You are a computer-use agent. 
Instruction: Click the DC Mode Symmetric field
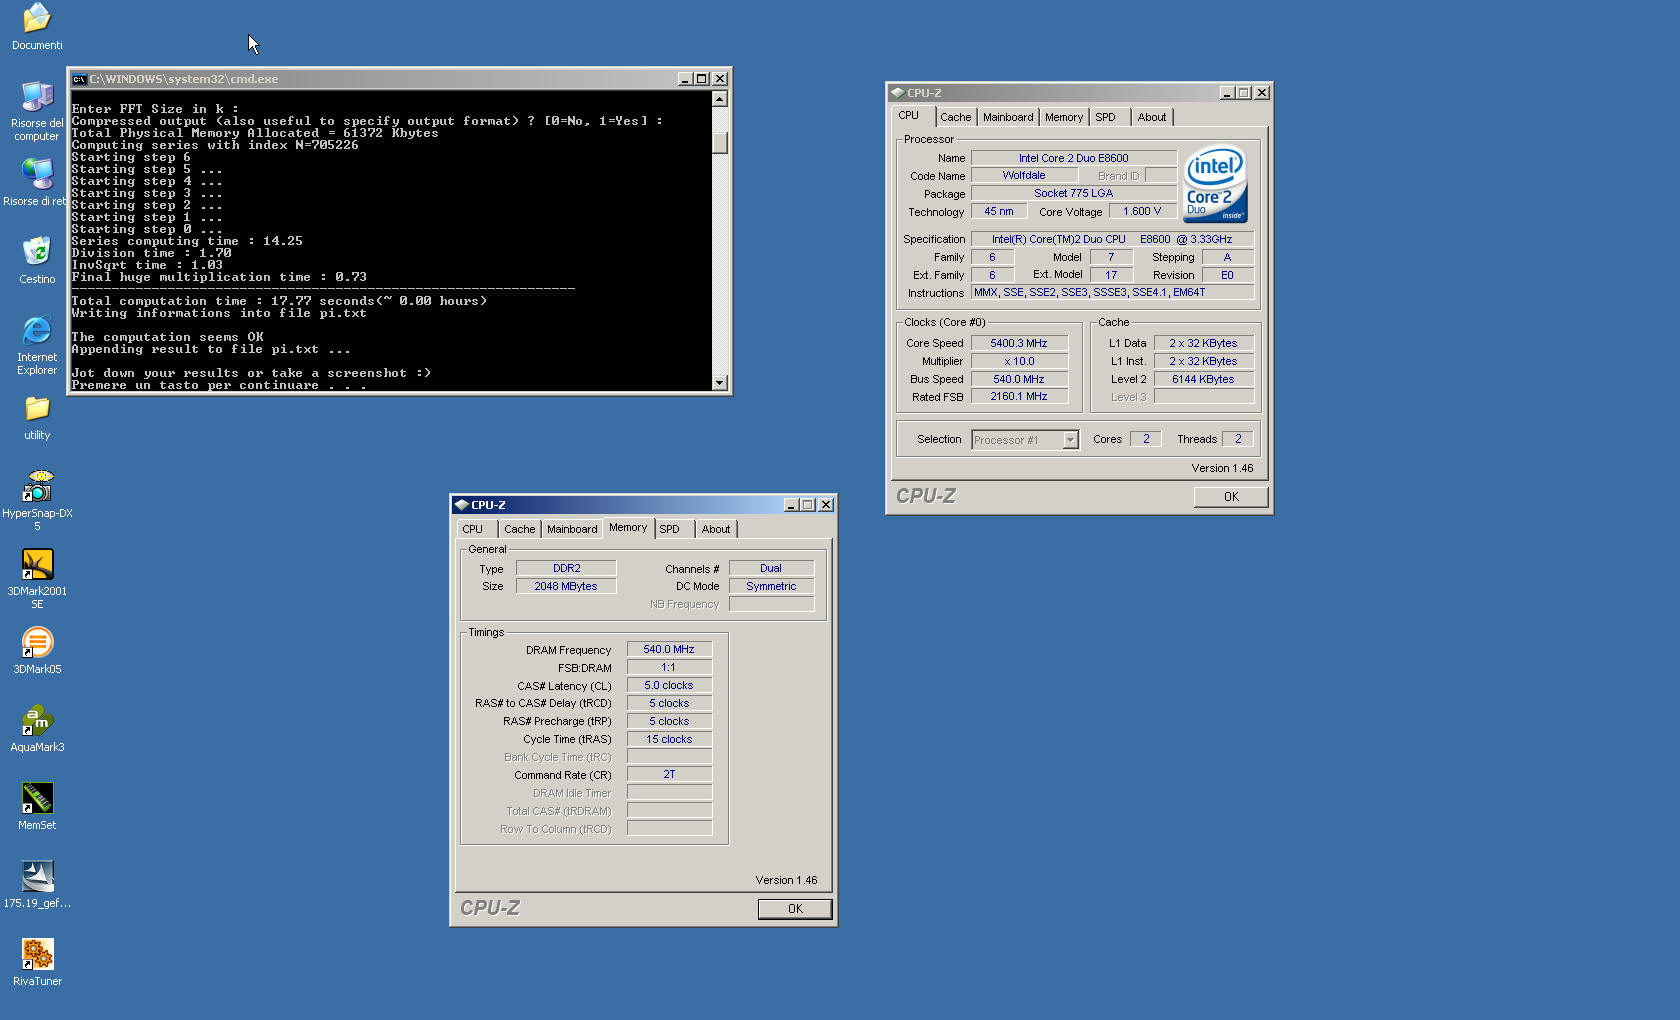click(771, 586)
